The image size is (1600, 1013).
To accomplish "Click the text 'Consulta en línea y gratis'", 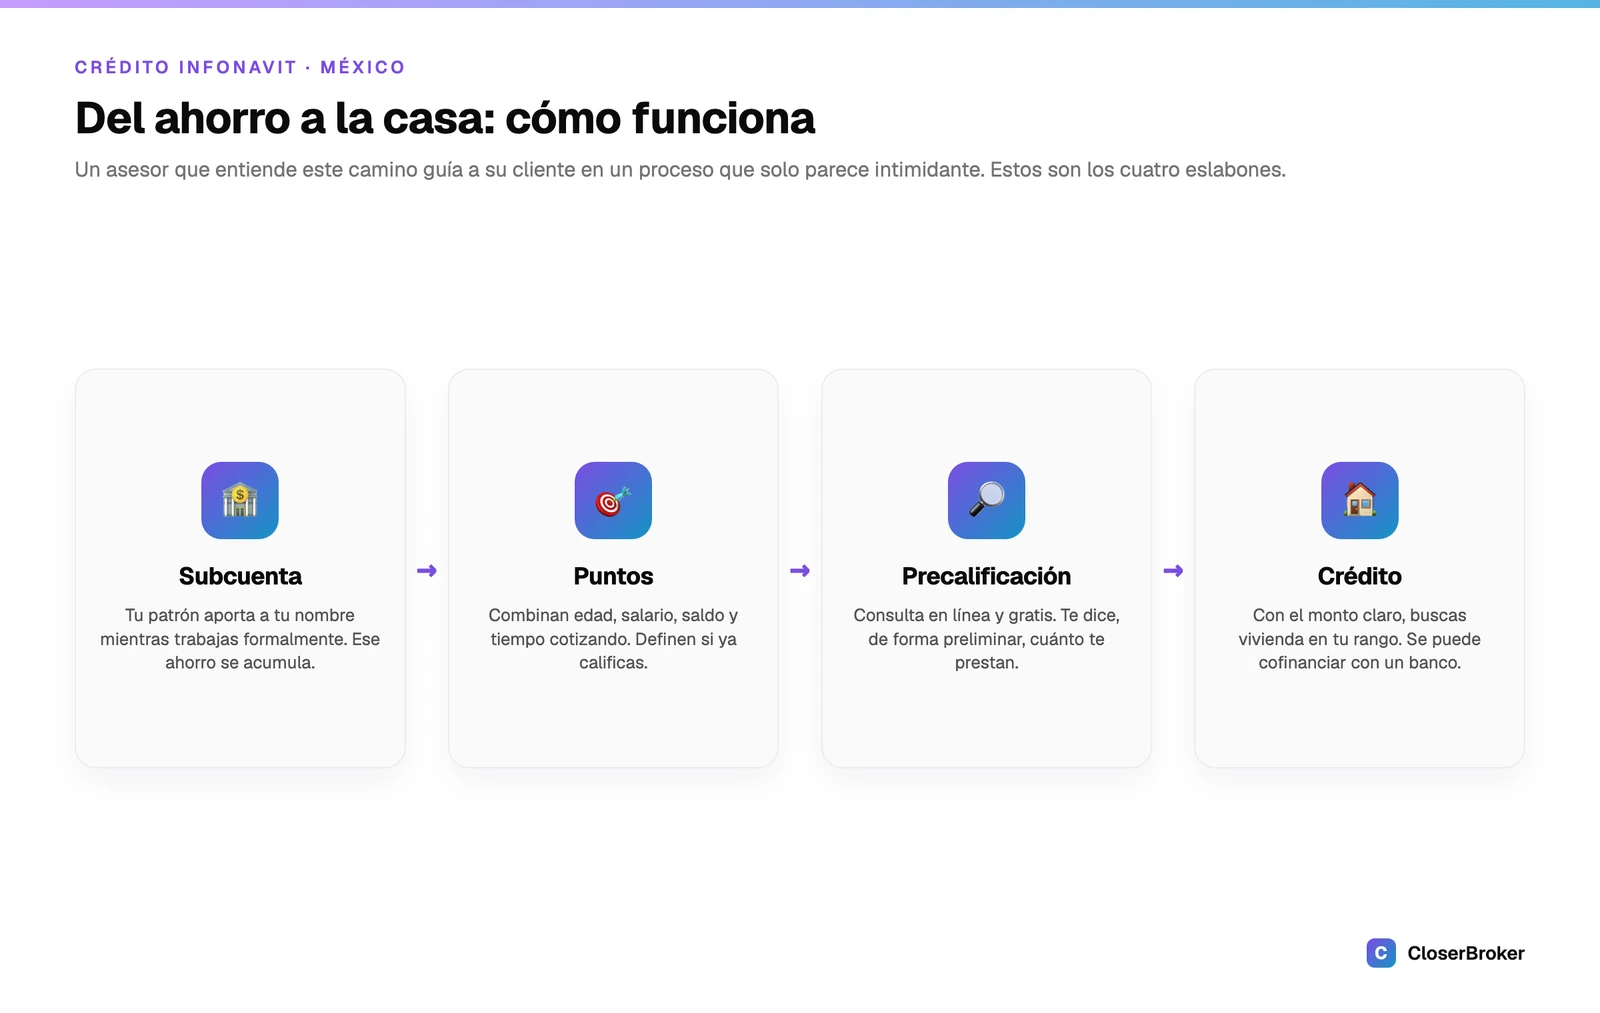I will [954, 615].
